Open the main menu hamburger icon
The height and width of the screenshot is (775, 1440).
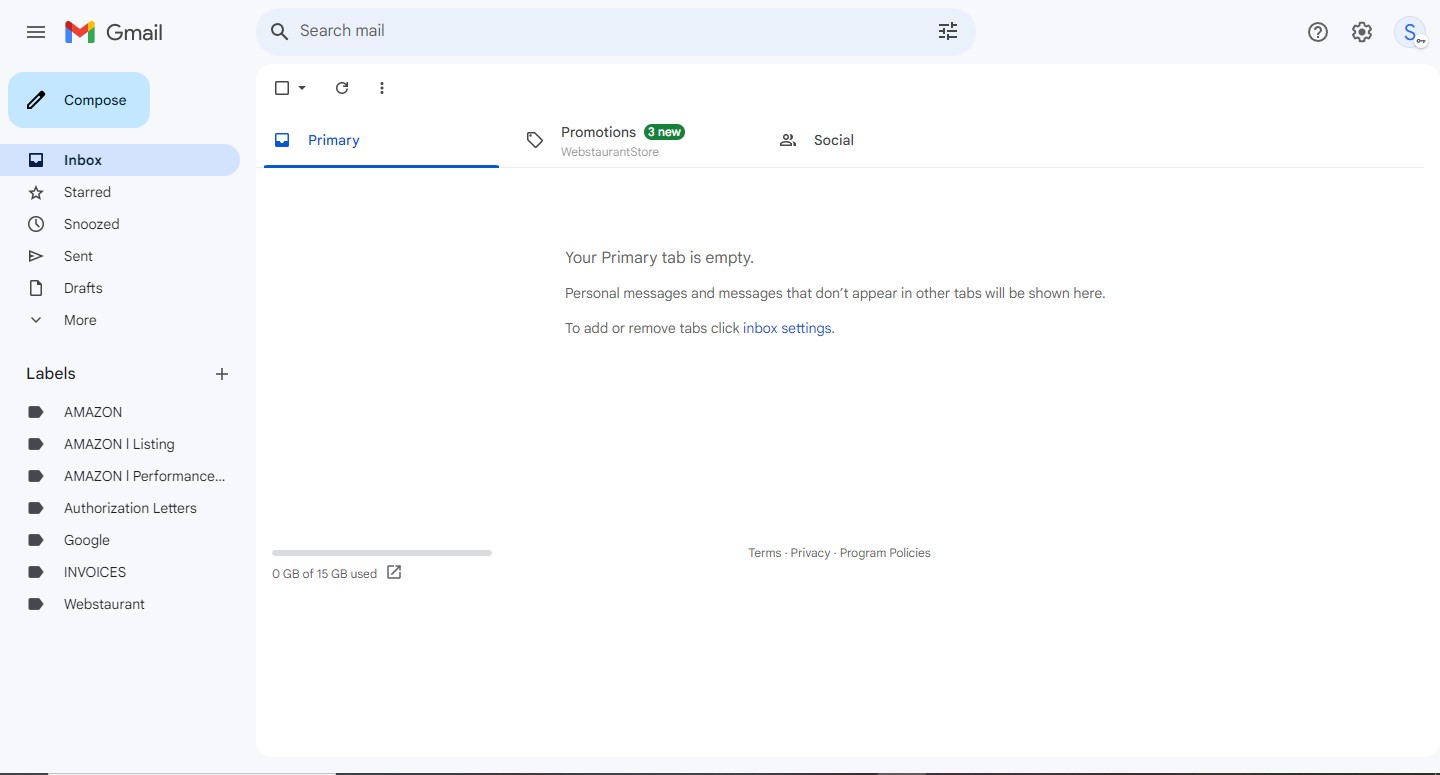(36, 32)
